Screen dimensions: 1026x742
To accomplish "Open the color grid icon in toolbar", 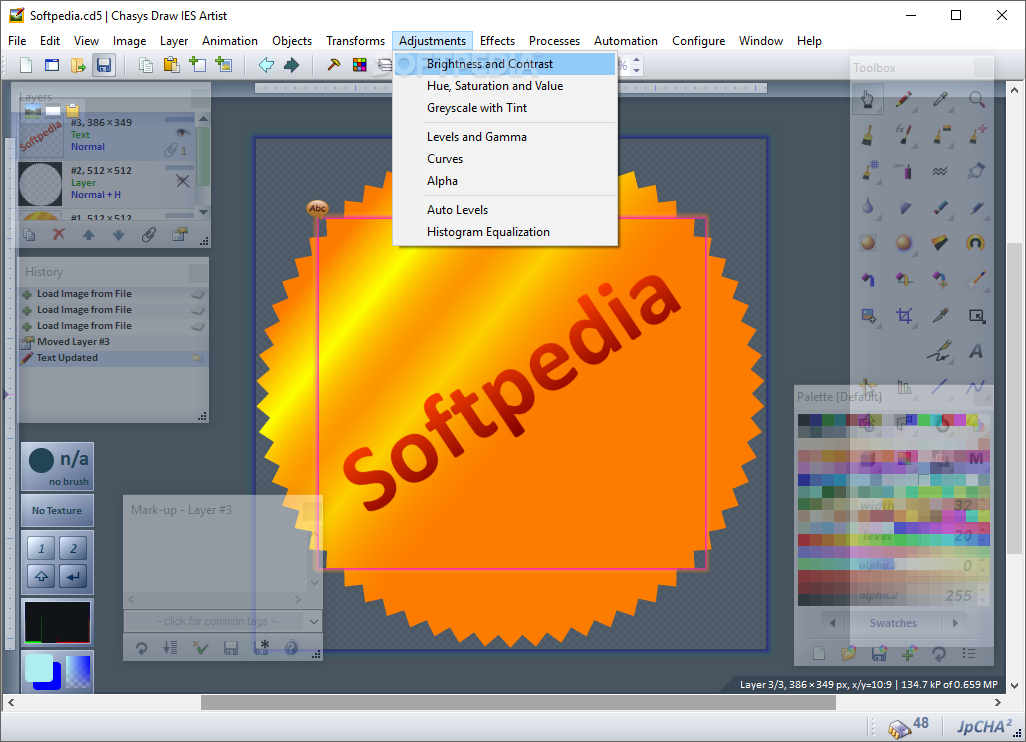I will pyautogui.click(x=360, y=65).
